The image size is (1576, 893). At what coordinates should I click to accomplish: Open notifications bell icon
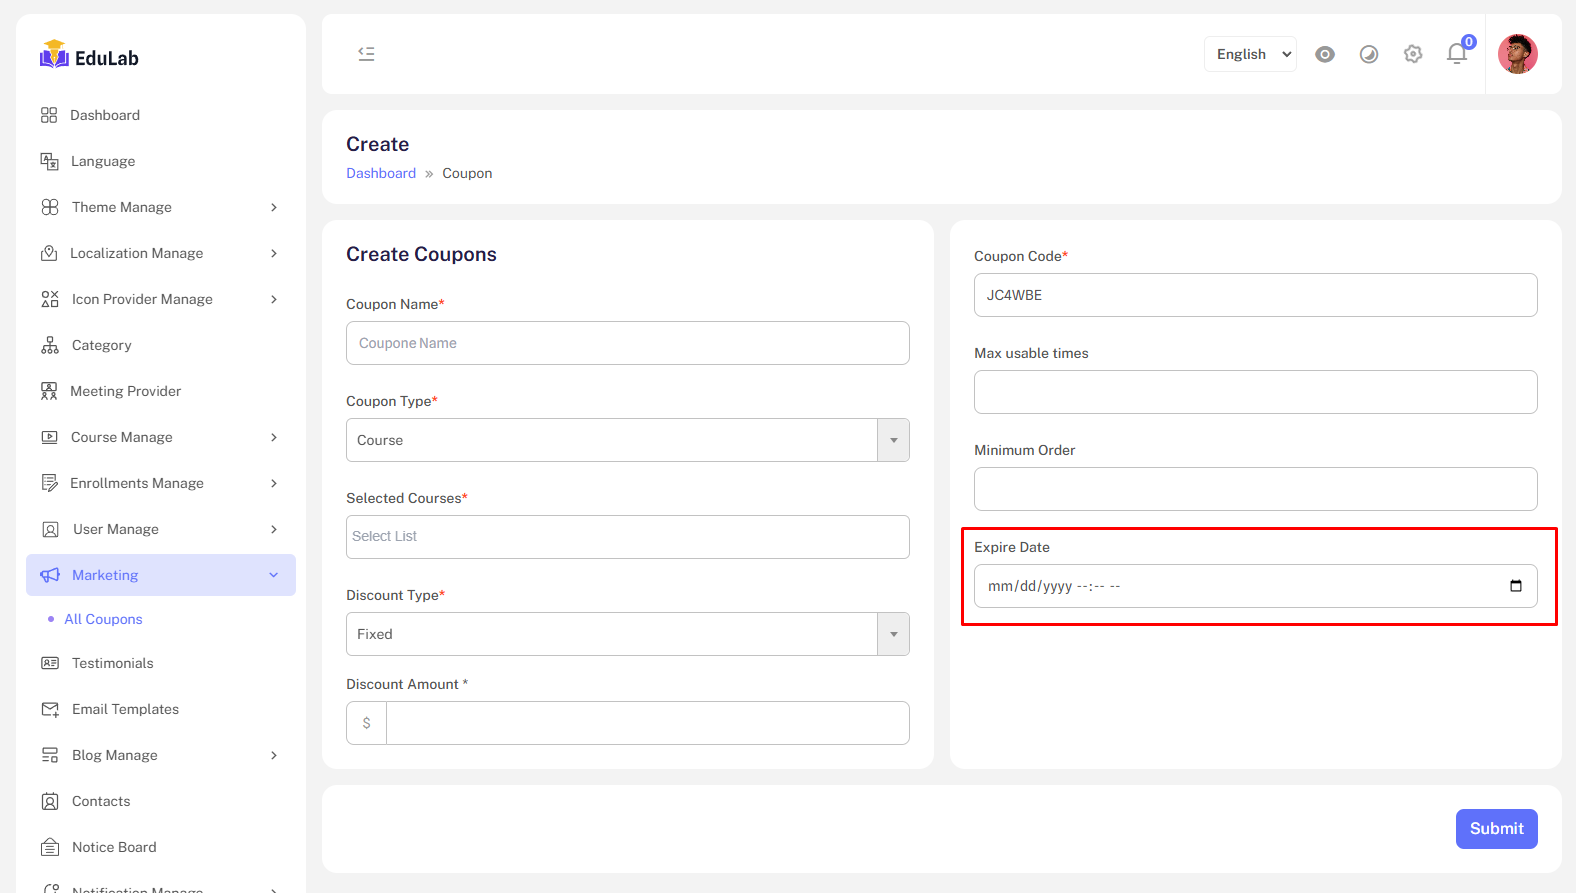[x=1457, y=54]
